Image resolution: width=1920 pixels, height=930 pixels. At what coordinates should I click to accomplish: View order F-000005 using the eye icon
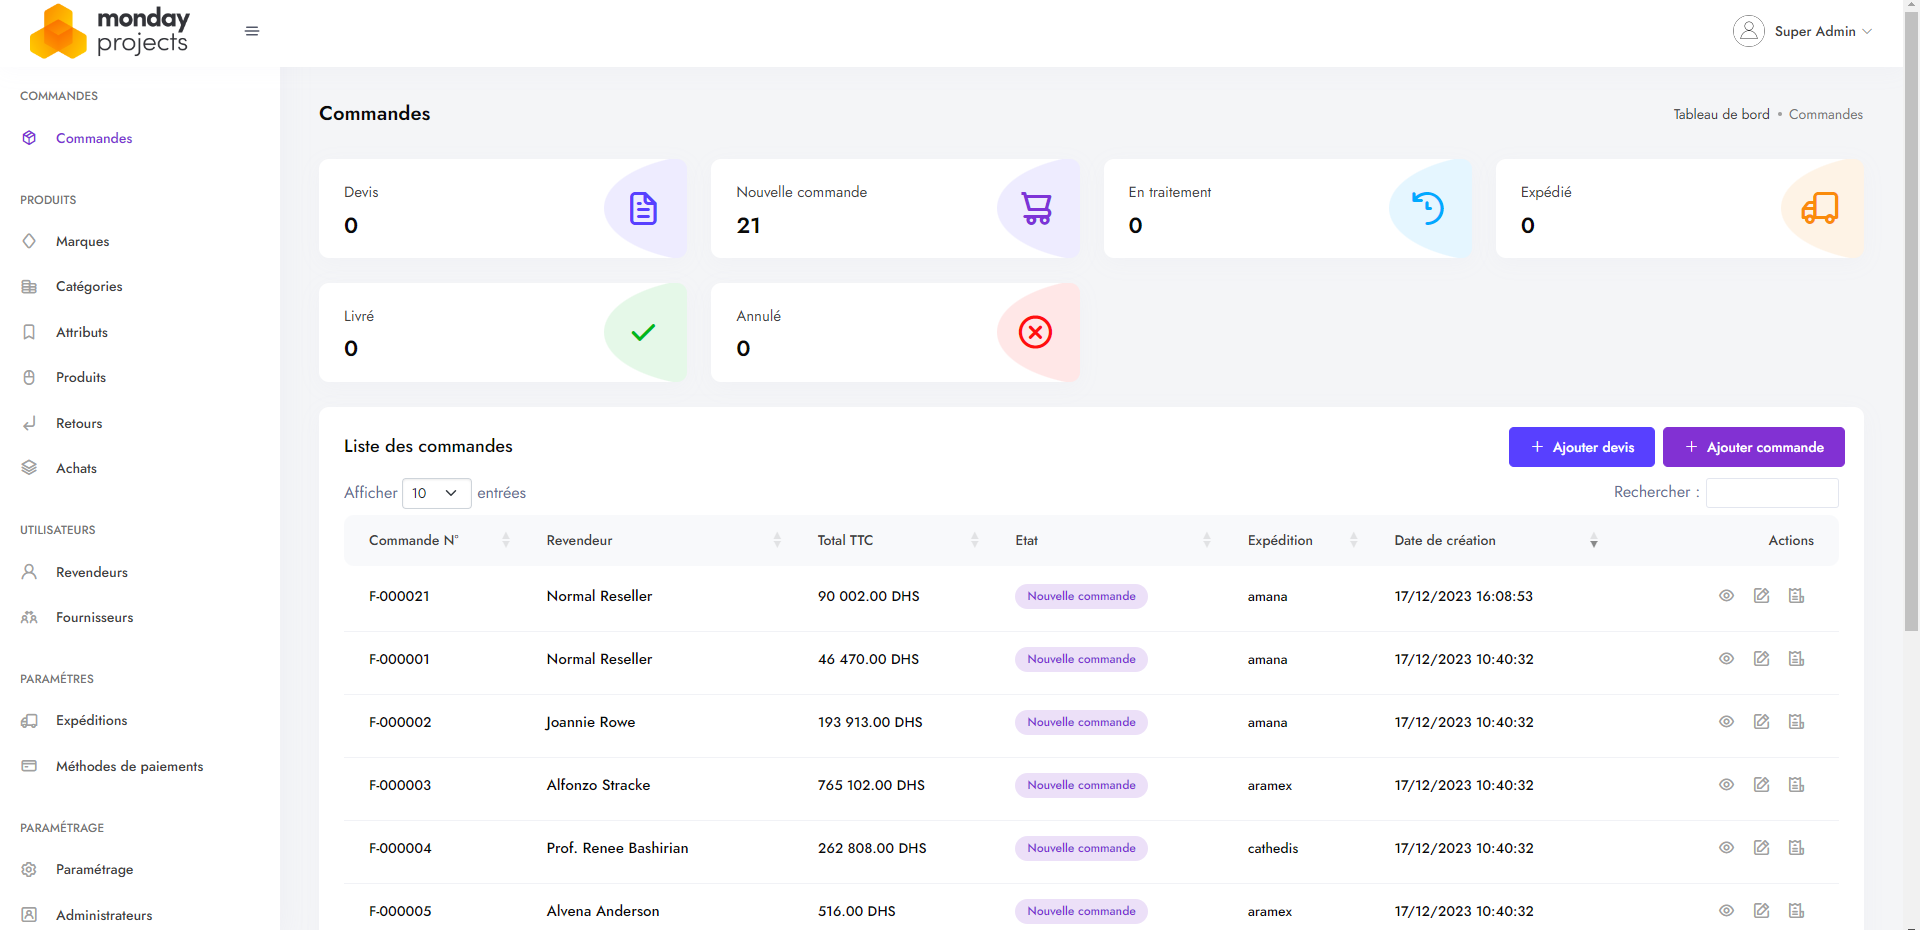(1726, 911)
